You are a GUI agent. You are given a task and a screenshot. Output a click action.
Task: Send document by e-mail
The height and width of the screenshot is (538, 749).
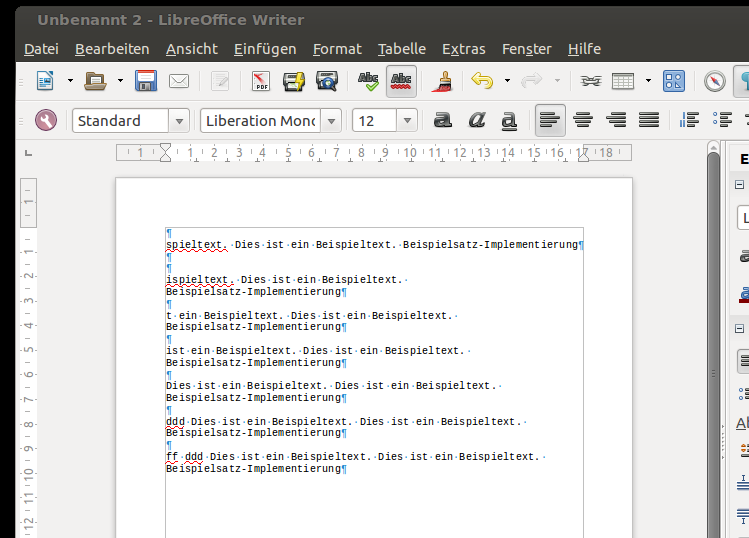click(x=179, y=81)
